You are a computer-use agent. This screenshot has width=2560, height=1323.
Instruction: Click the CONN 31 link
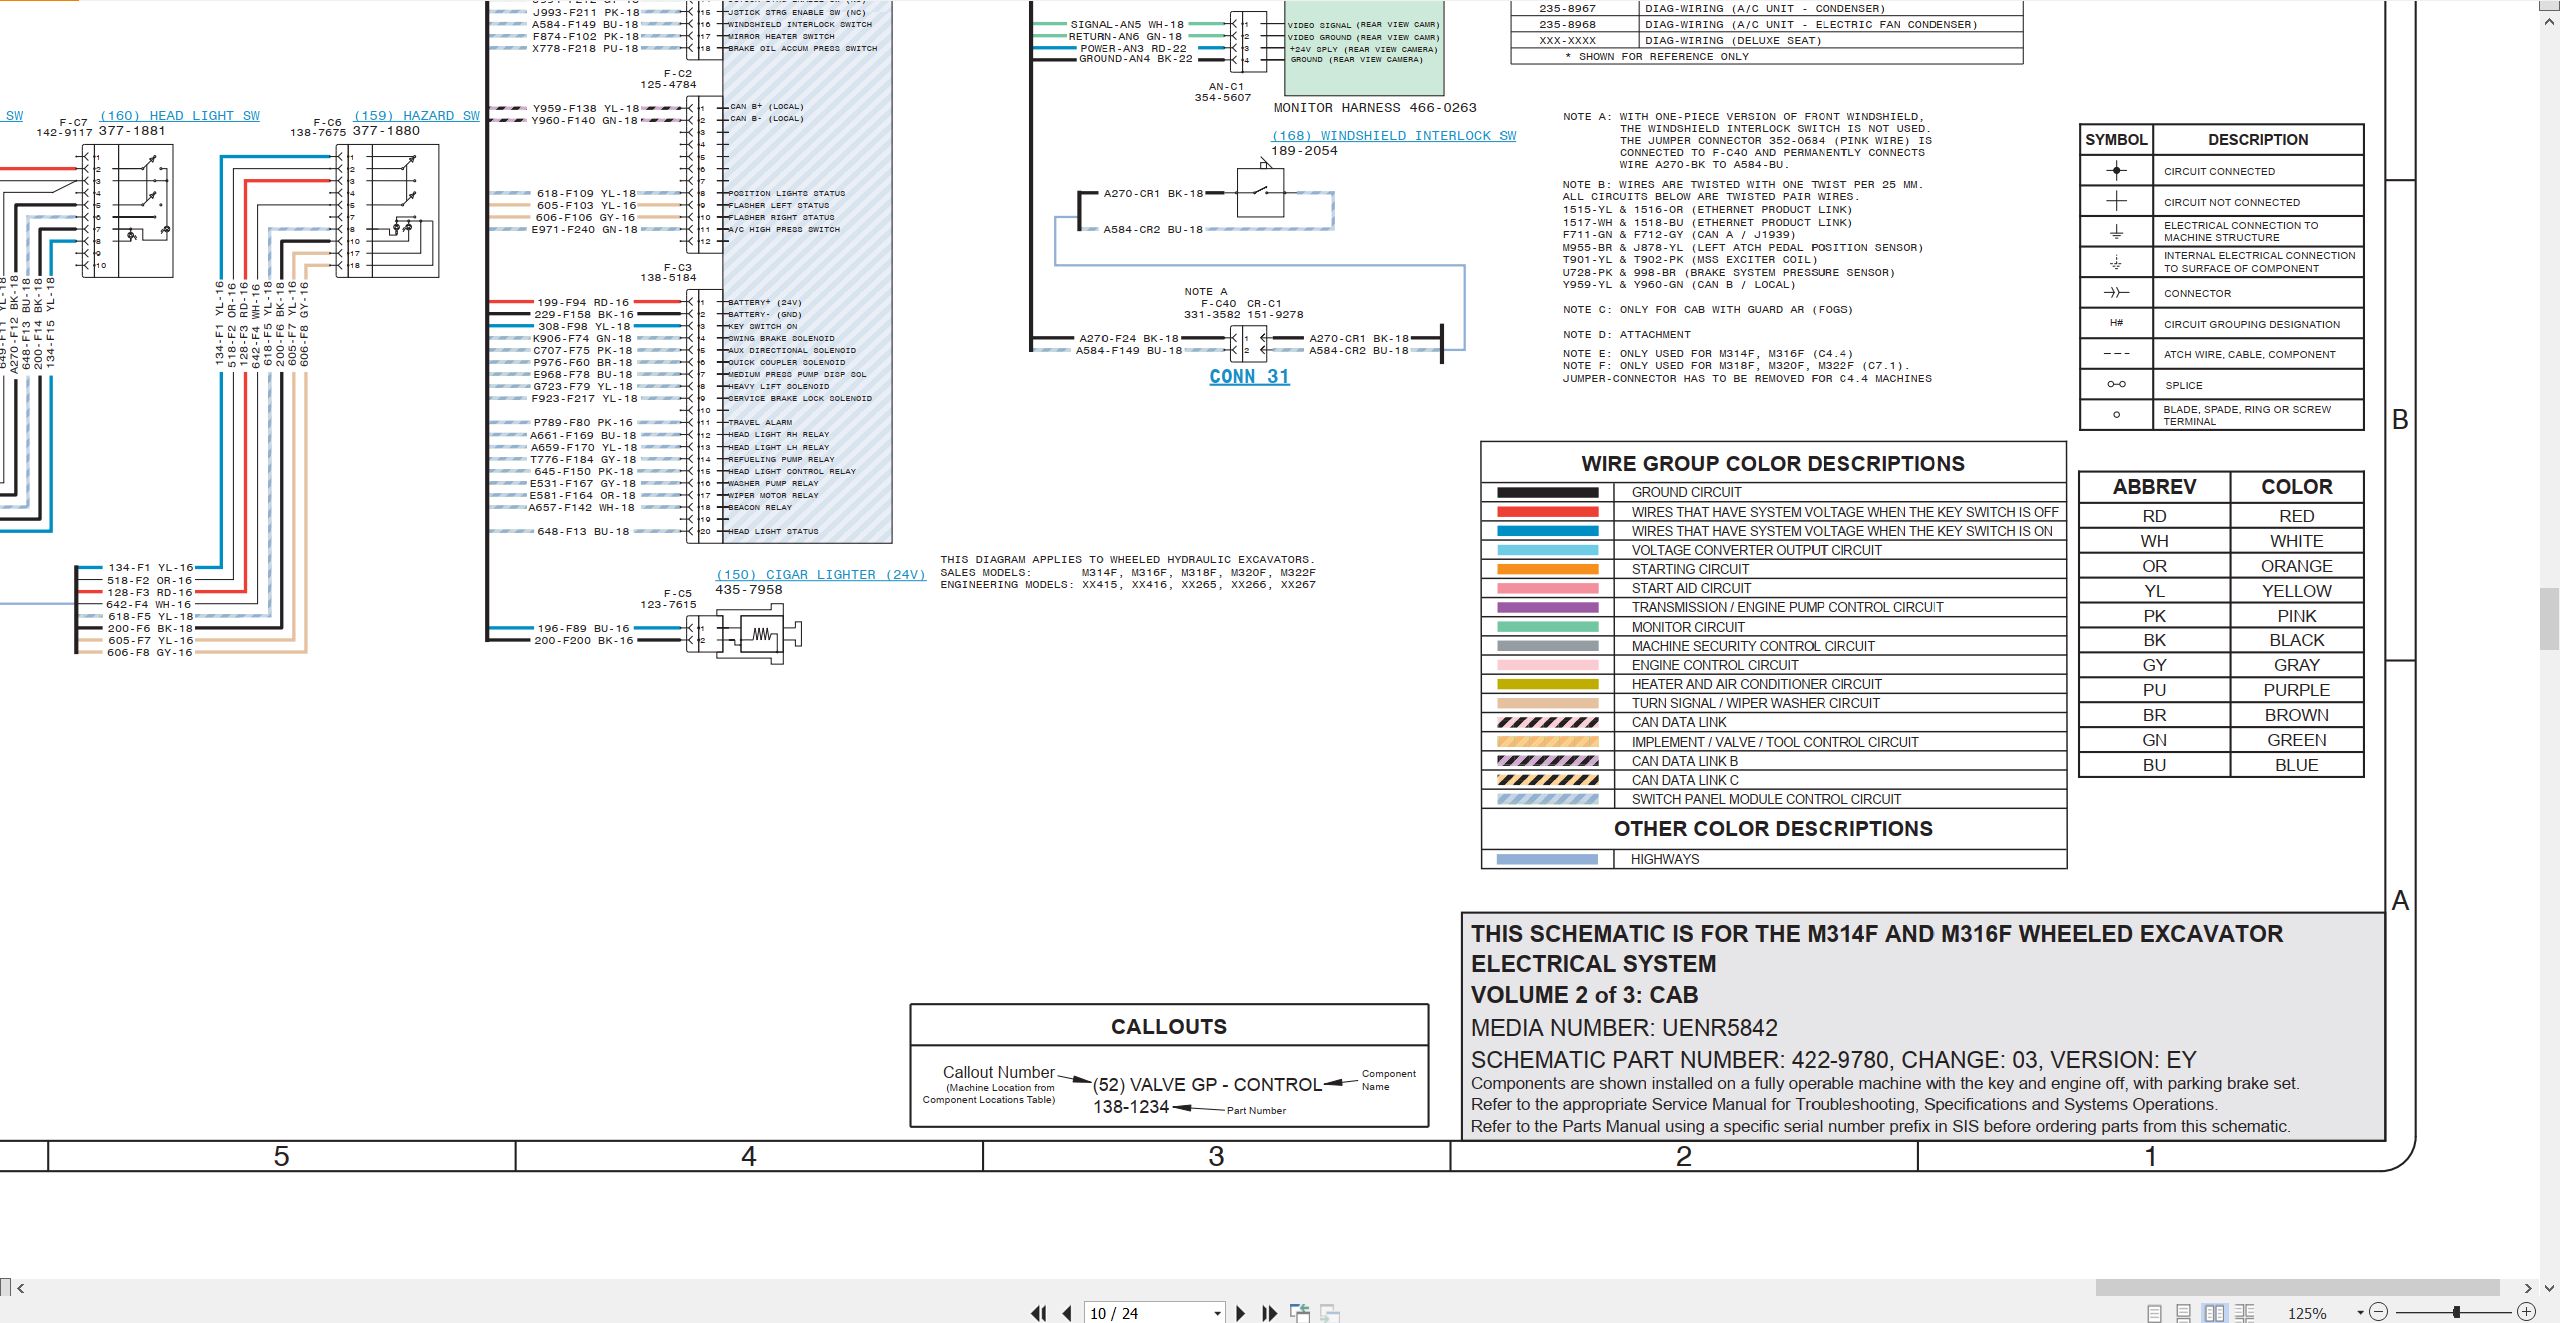tap(1249, 377)
